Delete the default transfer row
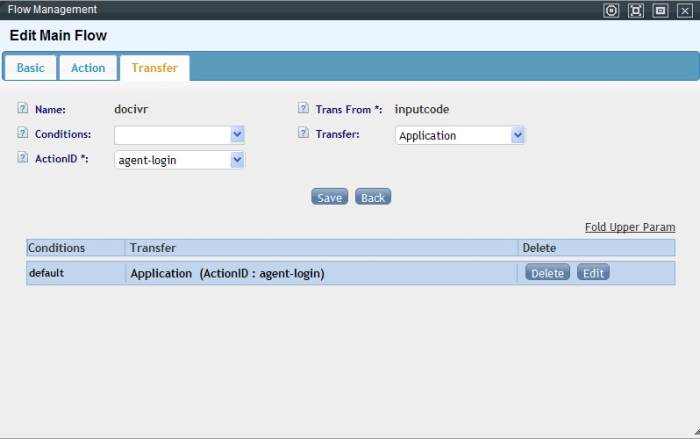Screen dimensions: 700x439 tap(547, 273)
